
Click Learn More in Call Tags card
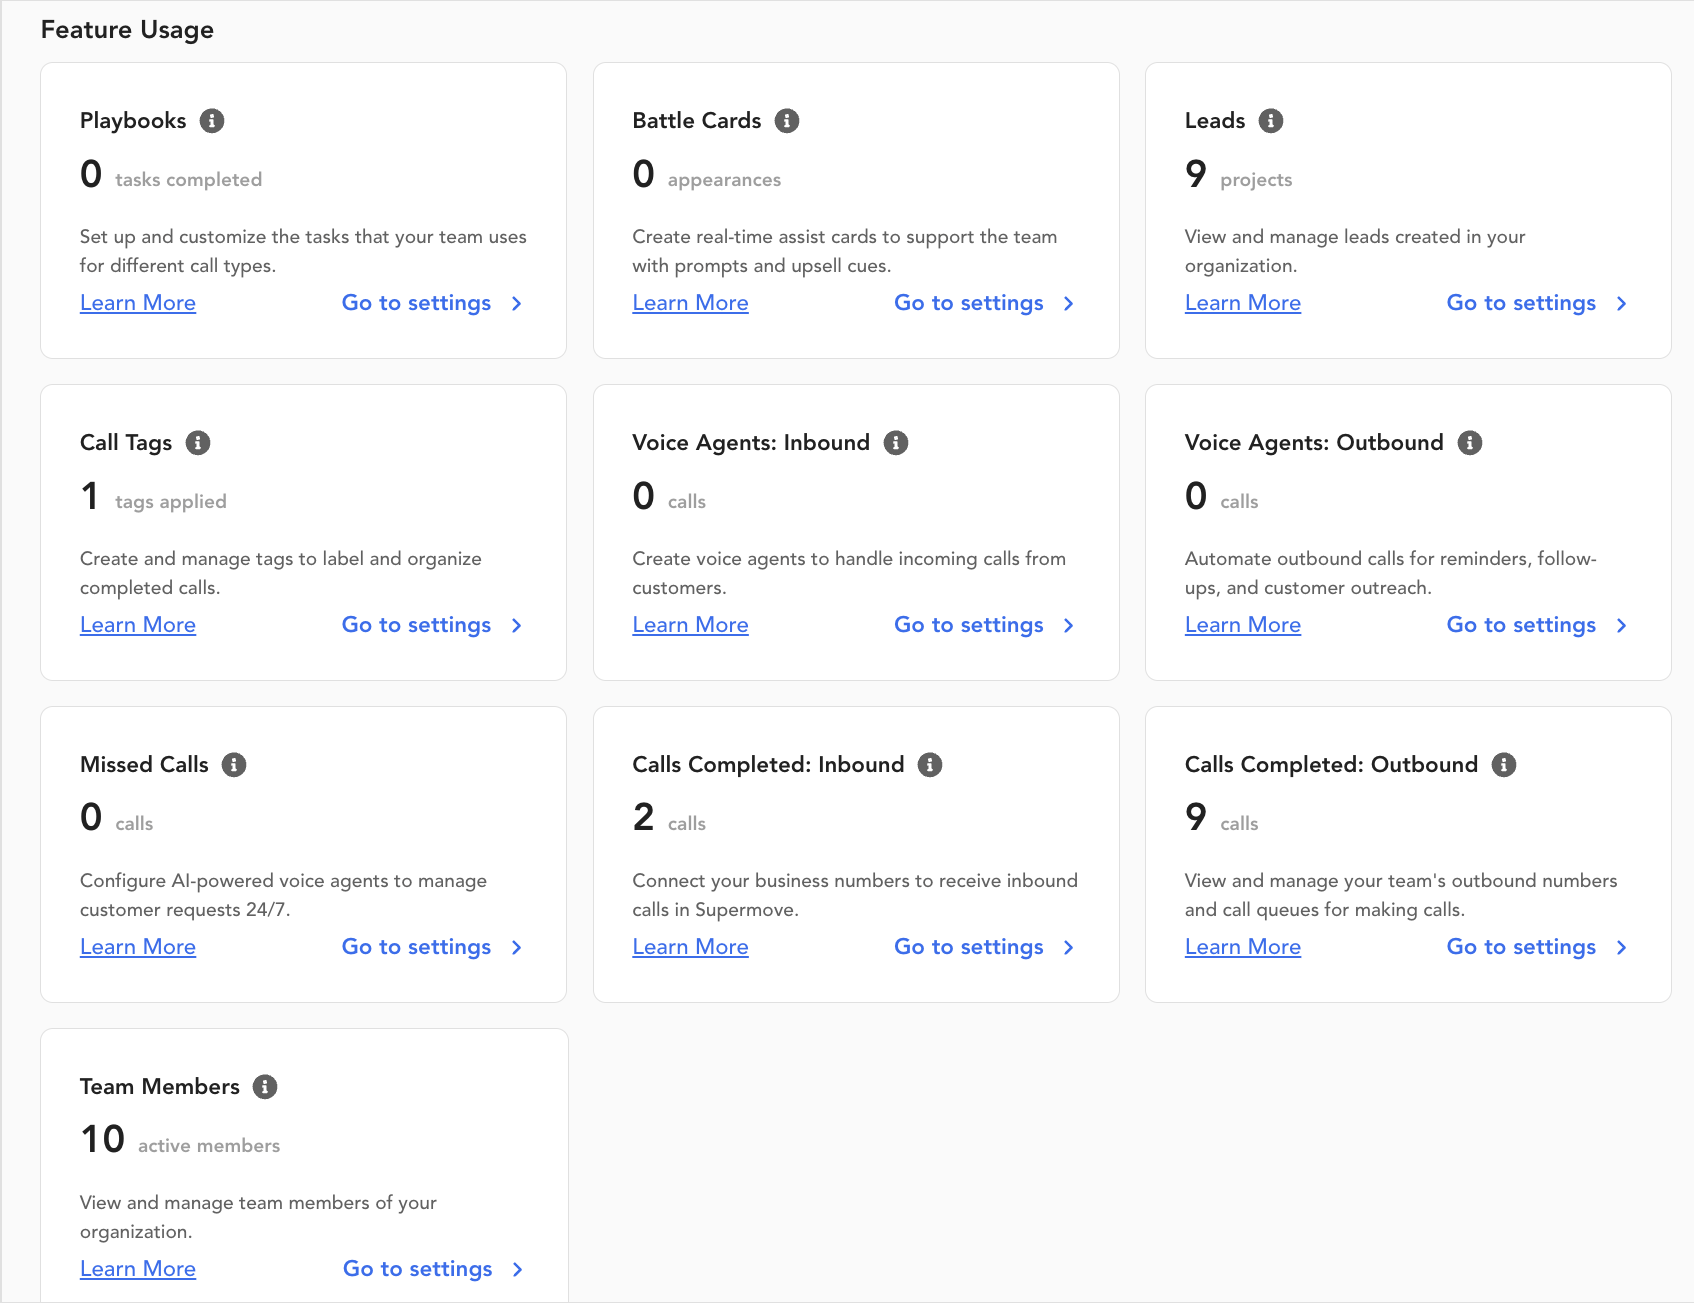[x=138, y=625]
